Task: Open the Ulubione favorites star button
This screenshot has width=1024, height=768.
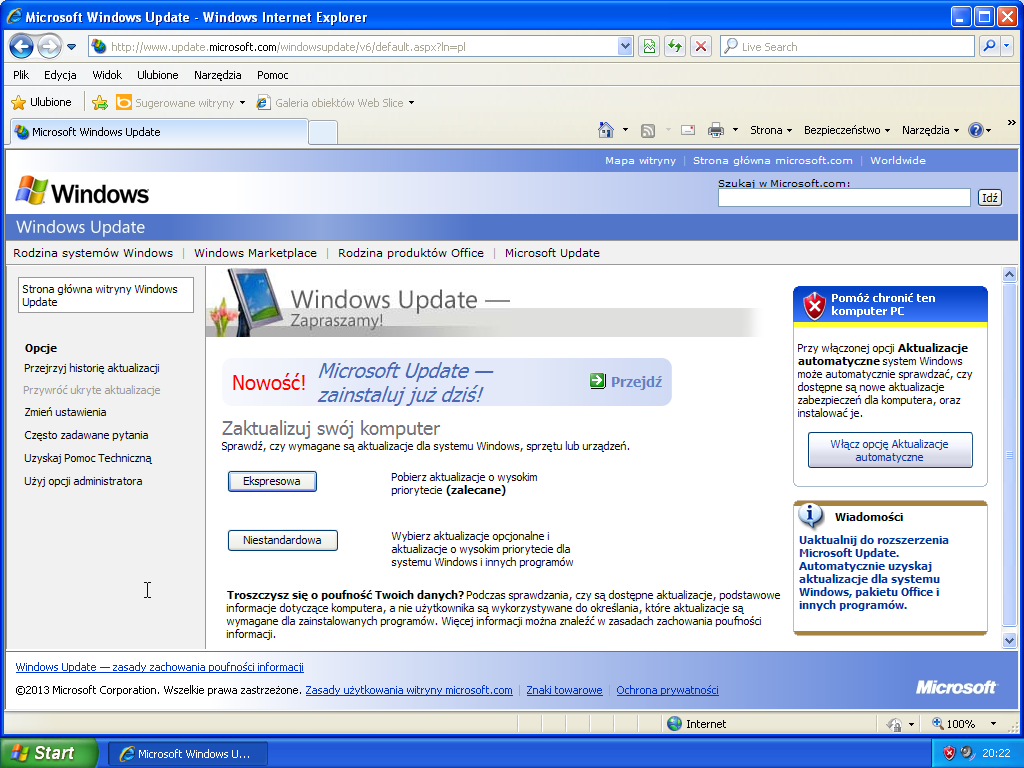Action: 42,103
